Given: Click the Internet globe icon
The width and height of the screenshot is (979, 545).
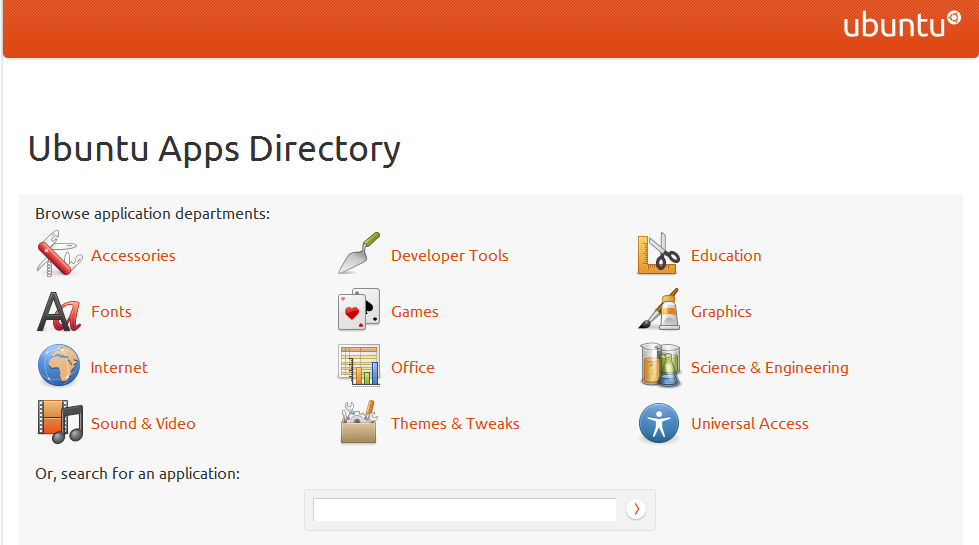Looking at the screenshot, I should click(x=59, y=366).
